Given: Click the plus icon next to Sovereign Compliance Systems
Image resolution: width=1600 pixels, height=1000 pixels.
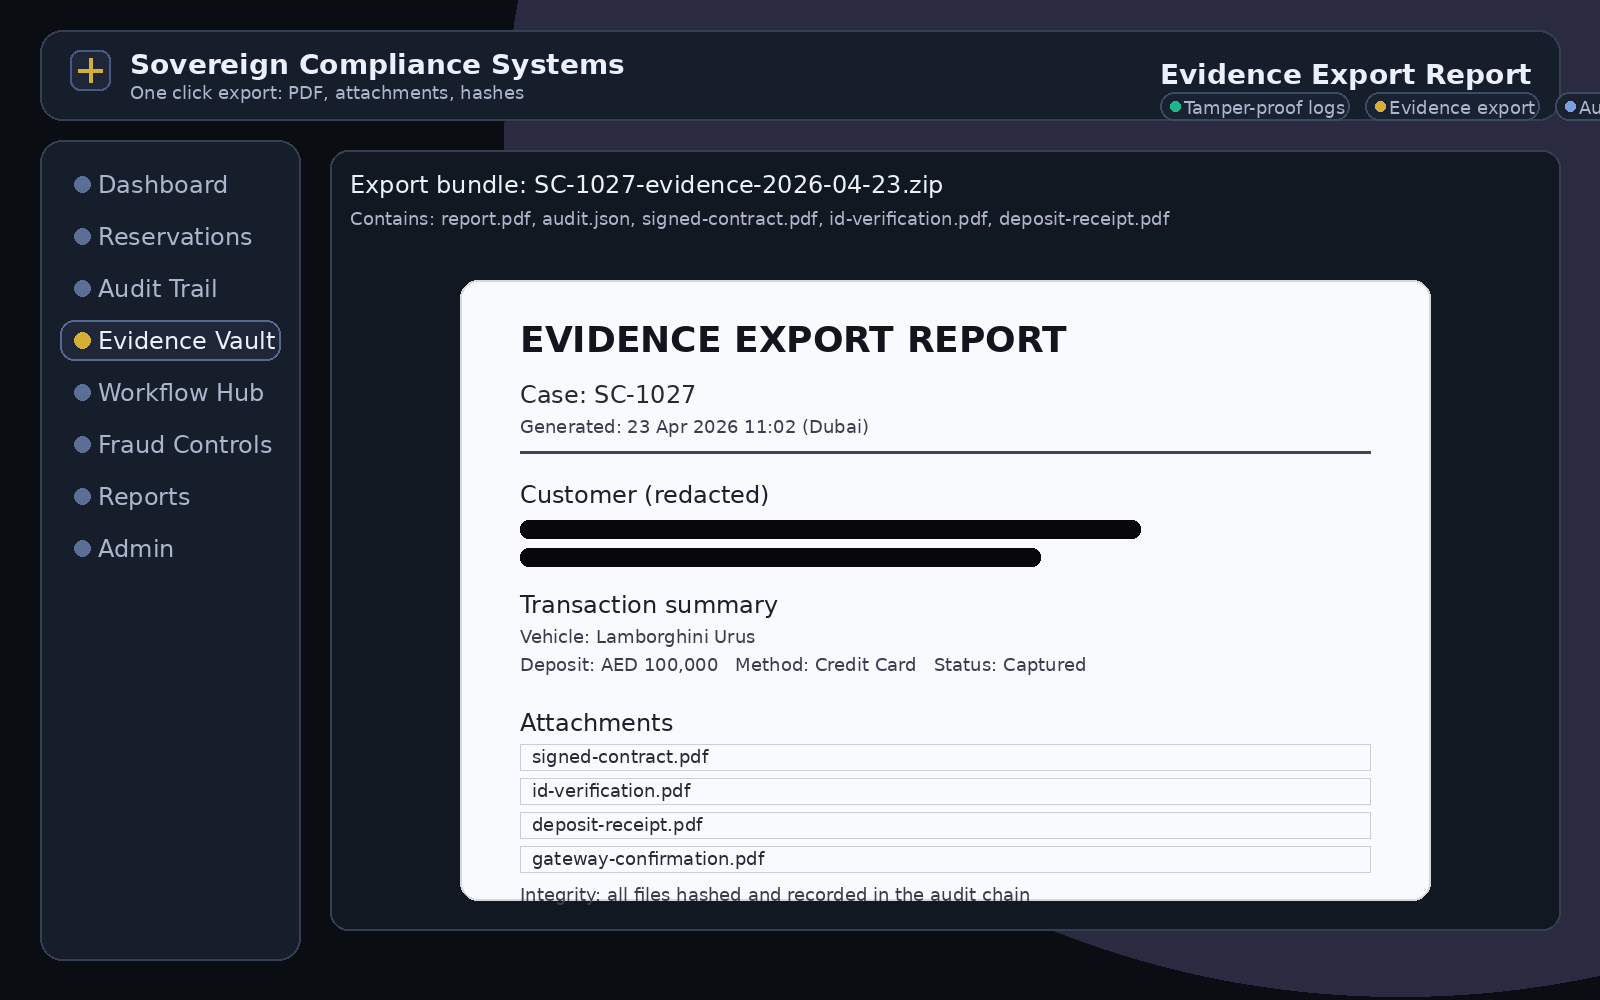Looking at the screenshot, I should (x=90, y=70).
